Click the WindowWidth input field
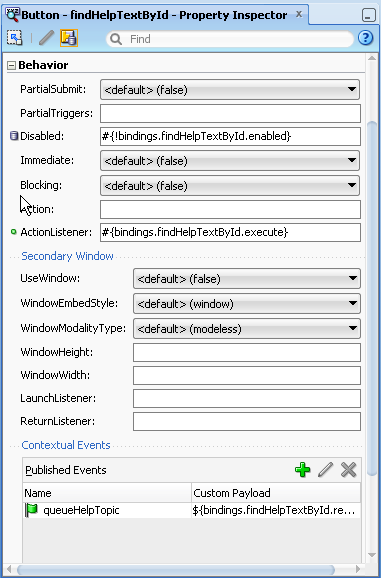The width and height of the screenshot is (381, 578). (x=247, y=375)
